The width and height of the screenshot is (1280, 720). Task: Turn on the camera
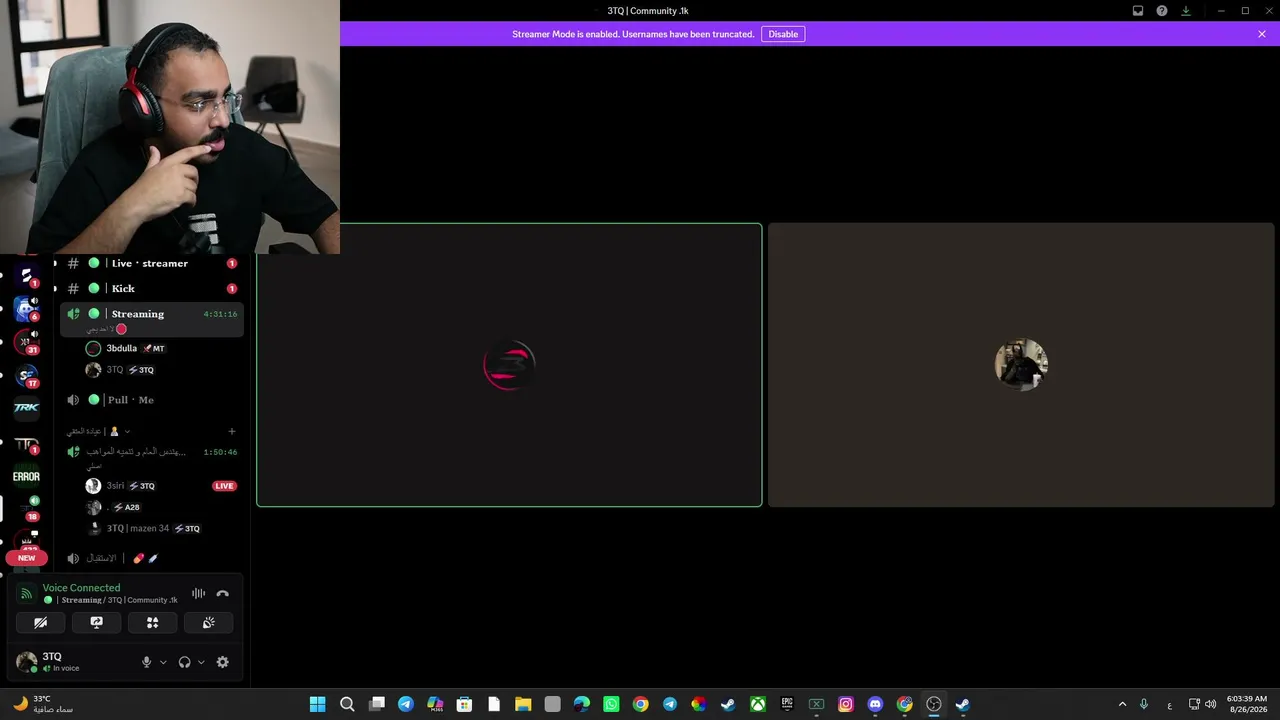click(x=41, y=622)
